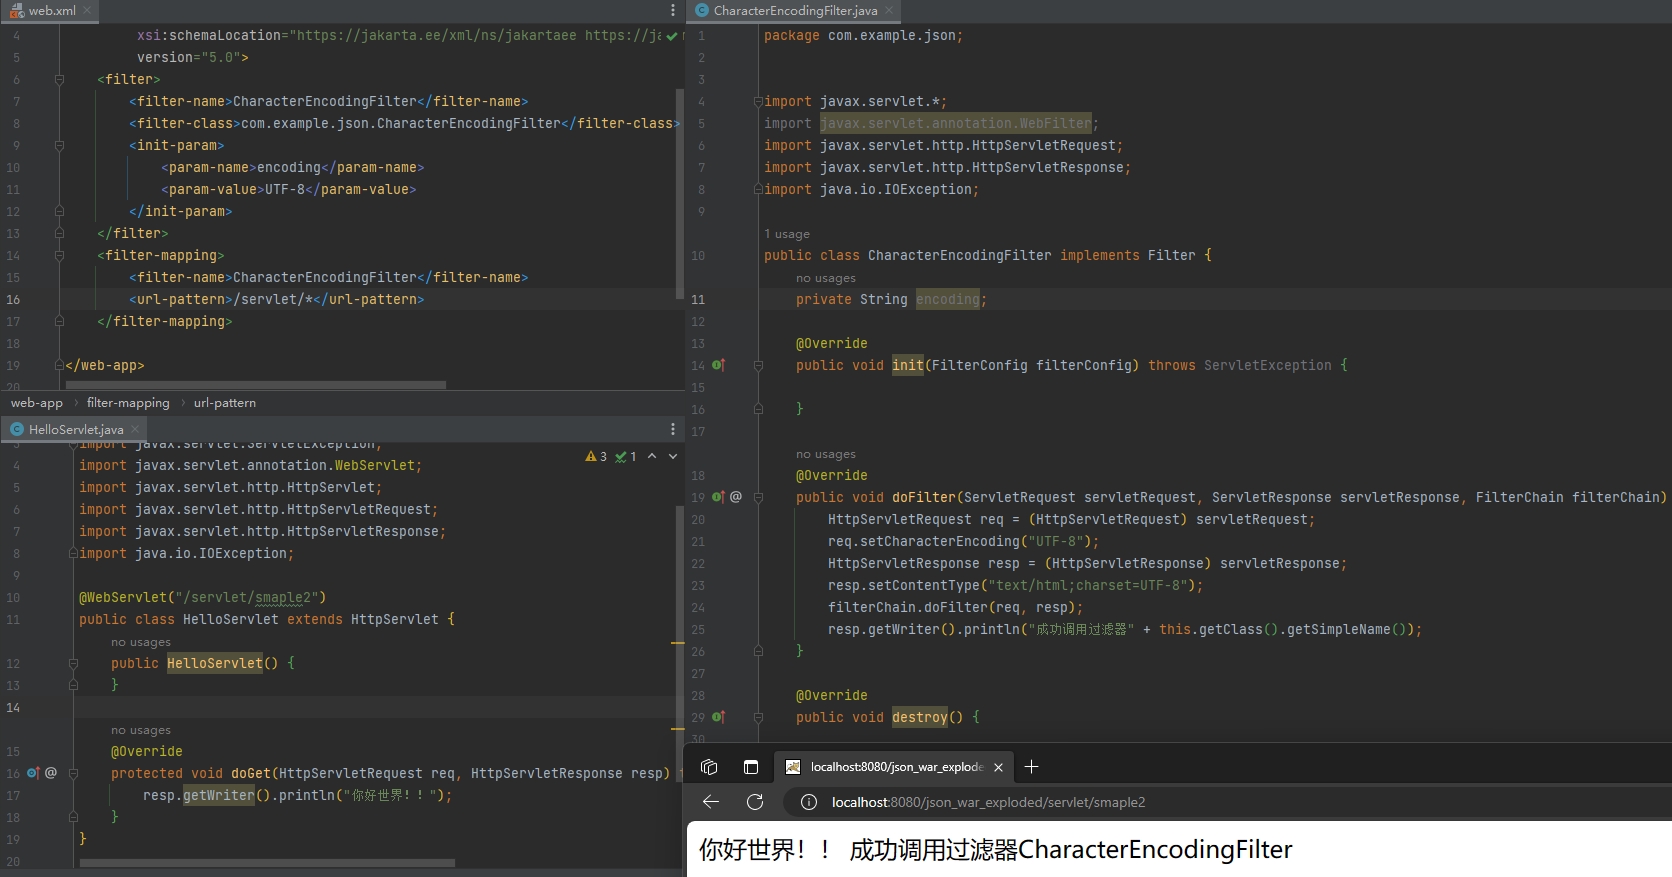1672x877 pixels.
Task: Refresh the browser page
Action: click(755, 802)
